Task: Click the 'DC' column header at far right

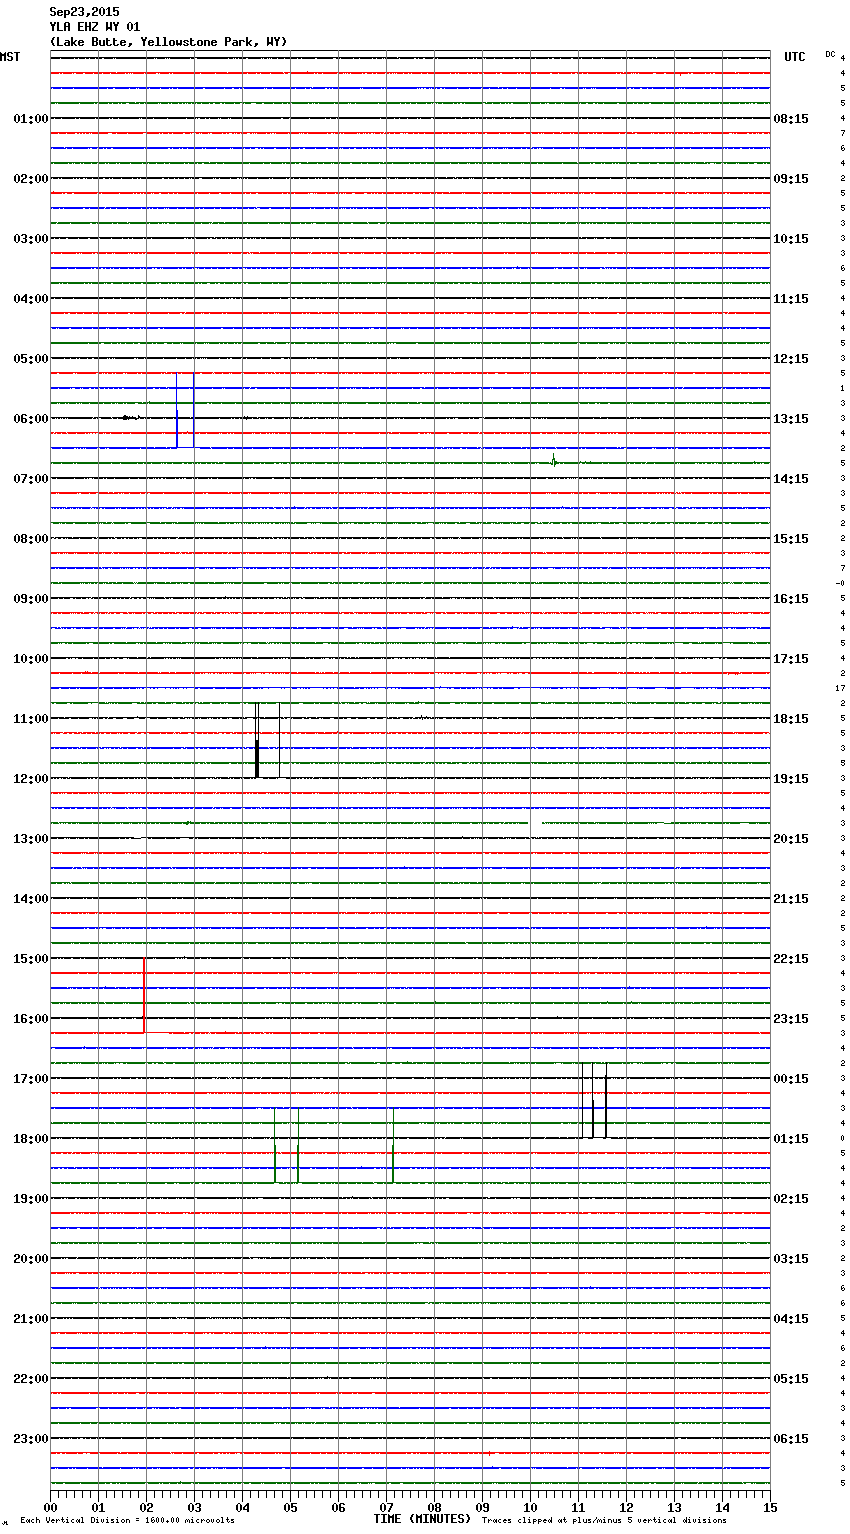Action: 830,54
